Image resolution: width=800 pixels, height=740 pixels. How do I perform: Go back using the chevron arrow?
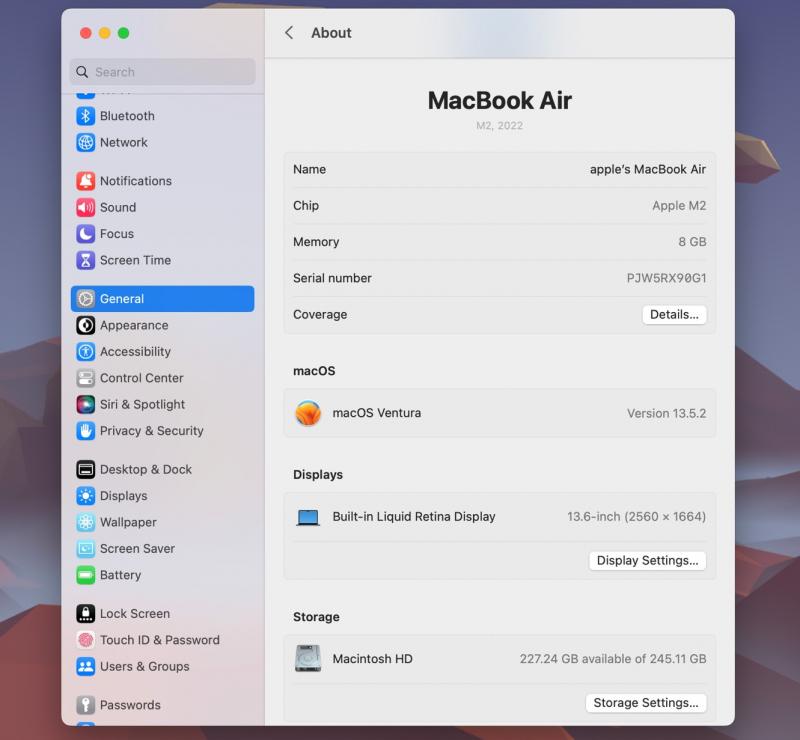[289, 33]
